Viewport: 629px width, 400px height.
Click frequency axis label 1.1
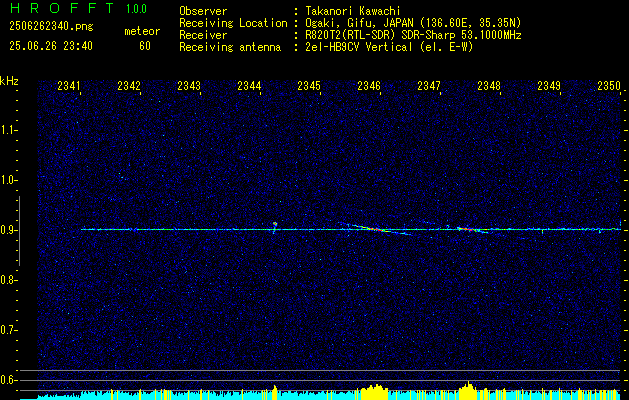click(7, 130)
